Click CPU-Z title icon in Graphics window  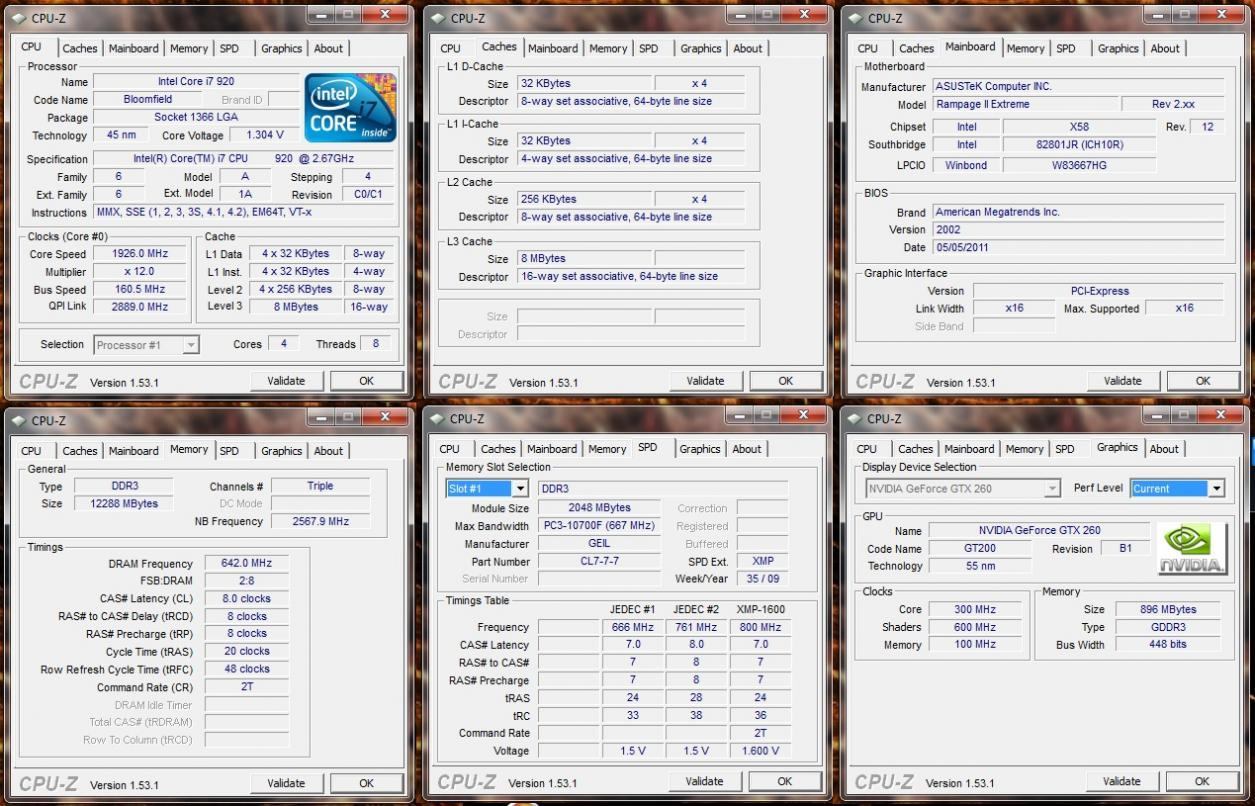click(x=854, y=419)
